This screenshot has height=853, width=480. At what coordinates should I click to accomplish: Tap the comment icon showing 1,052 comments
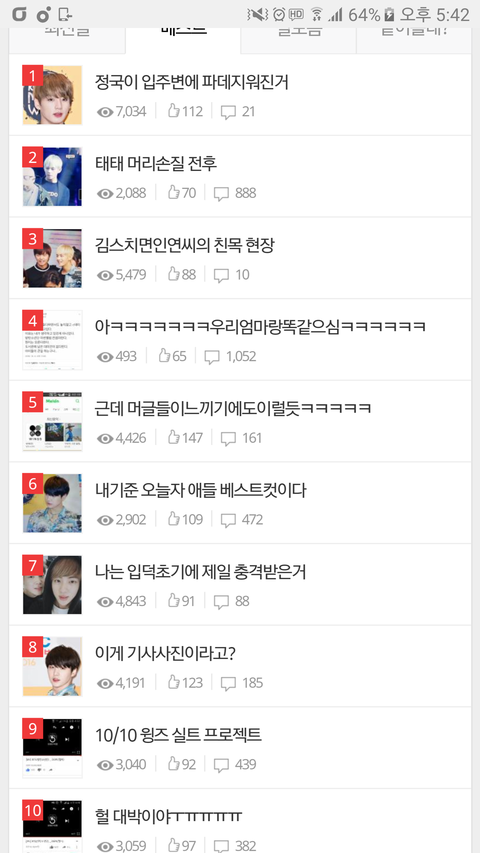(212, 357)
